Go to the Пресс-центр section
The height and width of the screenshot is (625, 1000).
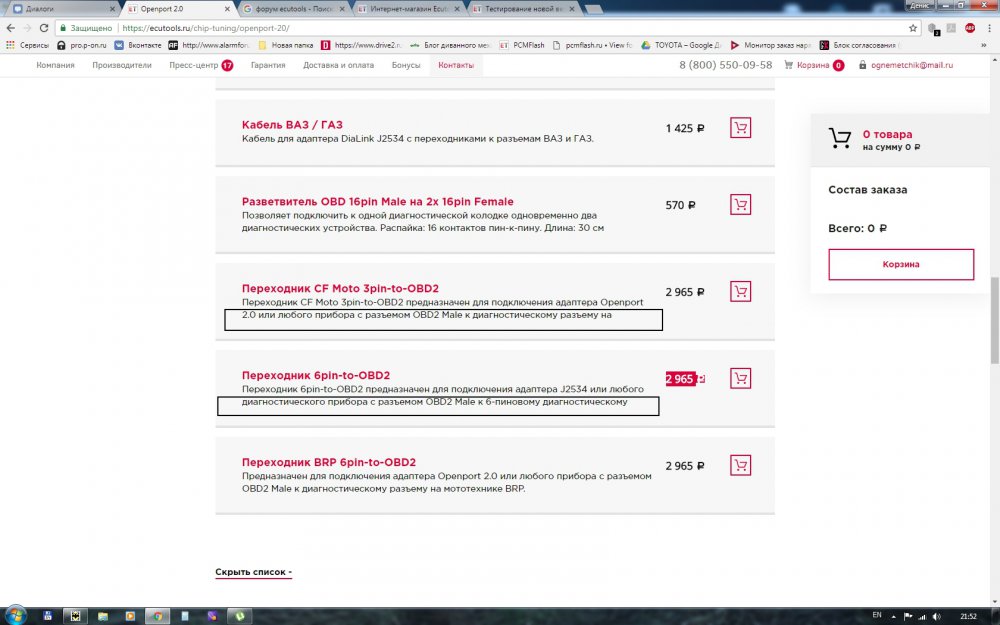pos(193,65)
